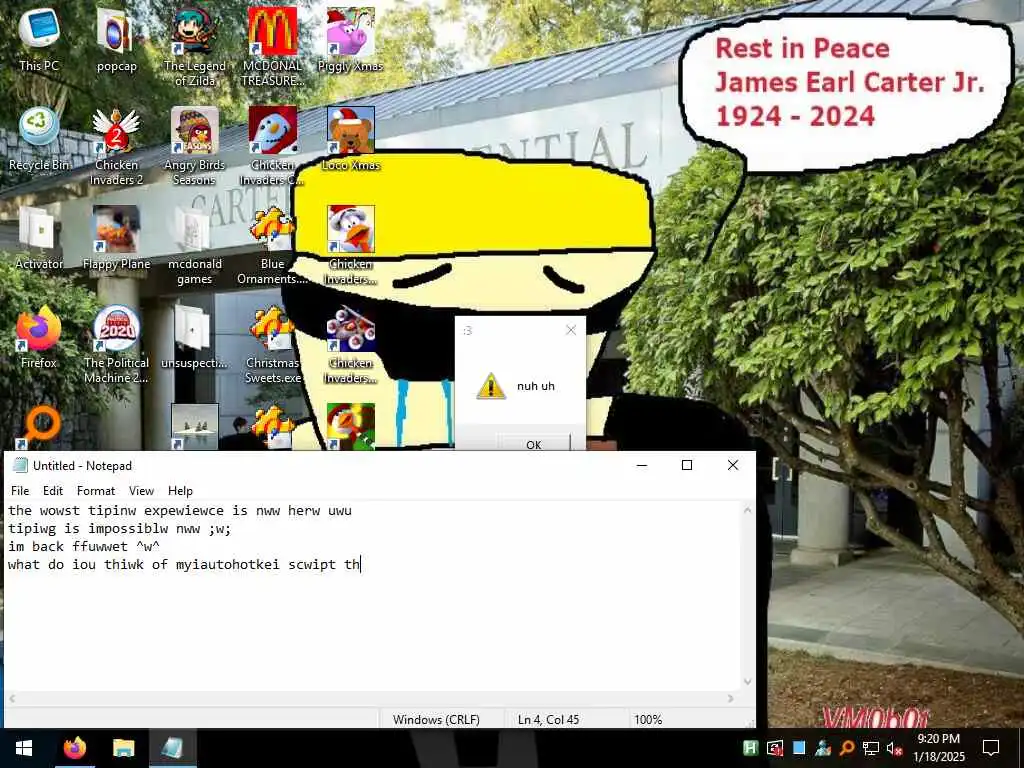The height and width of the screenshot is (768, 1024).
Task: Open the Notepad Edit menu
Action: [x=53, y=490]
